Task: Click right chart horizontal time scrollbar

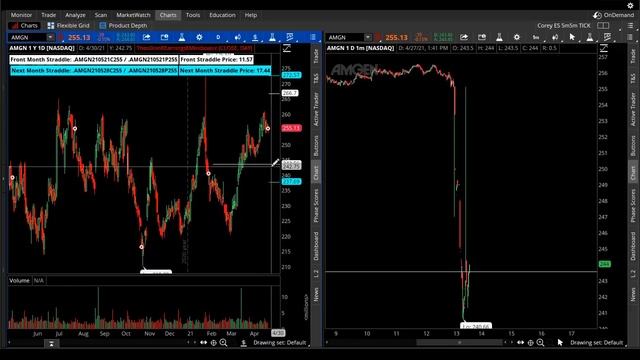Action: (459, 343)
